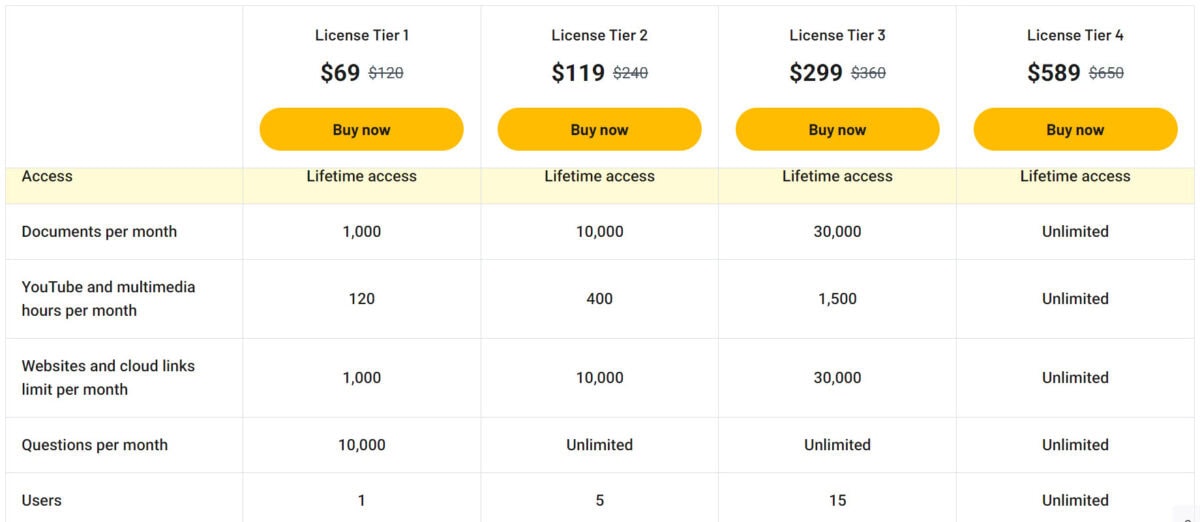Select the License Tier 4 title

tap(1075, 35)
